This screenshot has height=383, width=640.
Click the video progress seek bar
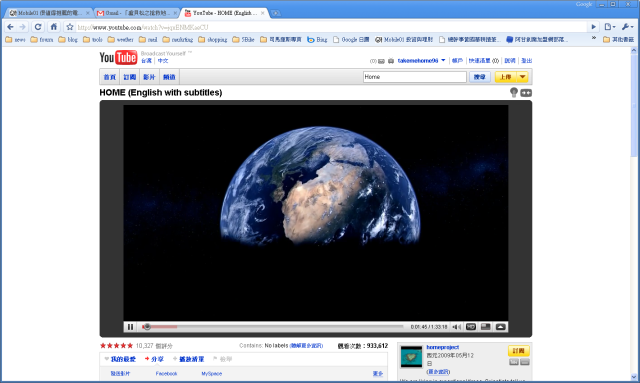click(x=273, y=327)
